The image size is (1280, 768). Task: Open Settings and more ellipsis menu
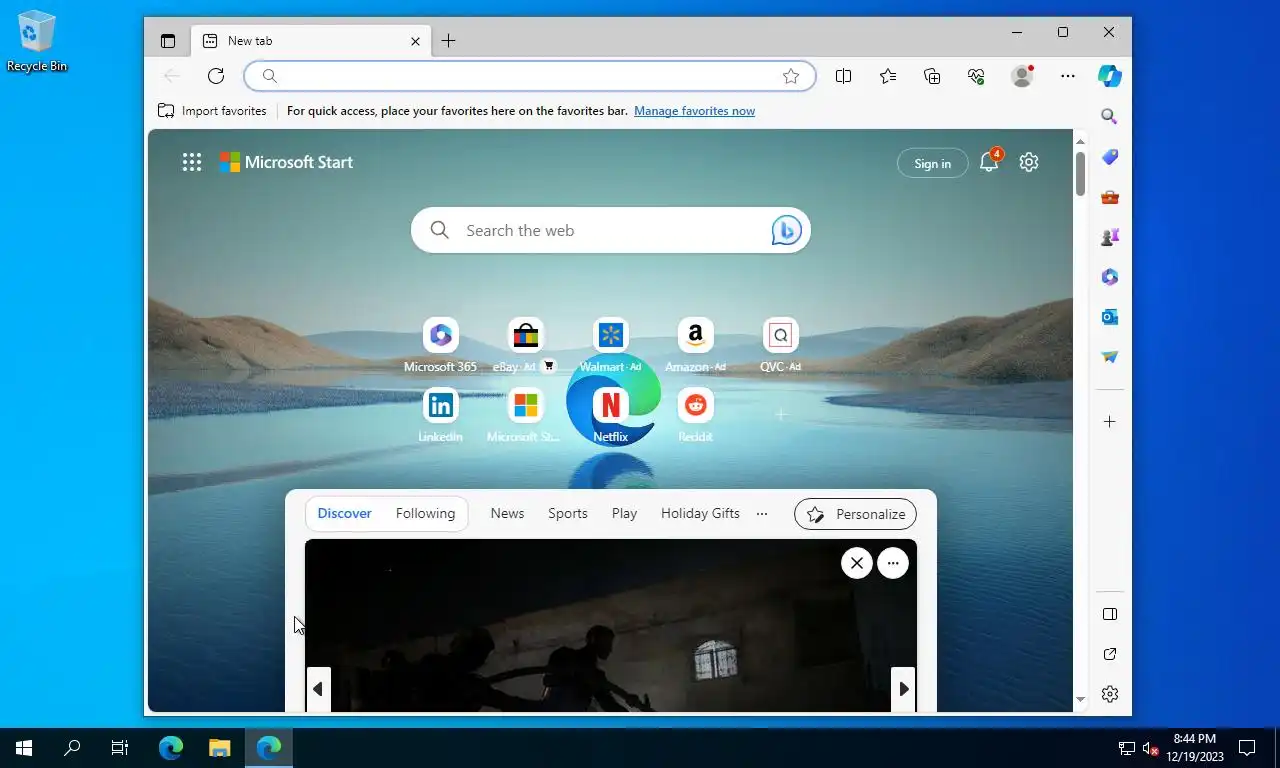tap(1068, 76)
